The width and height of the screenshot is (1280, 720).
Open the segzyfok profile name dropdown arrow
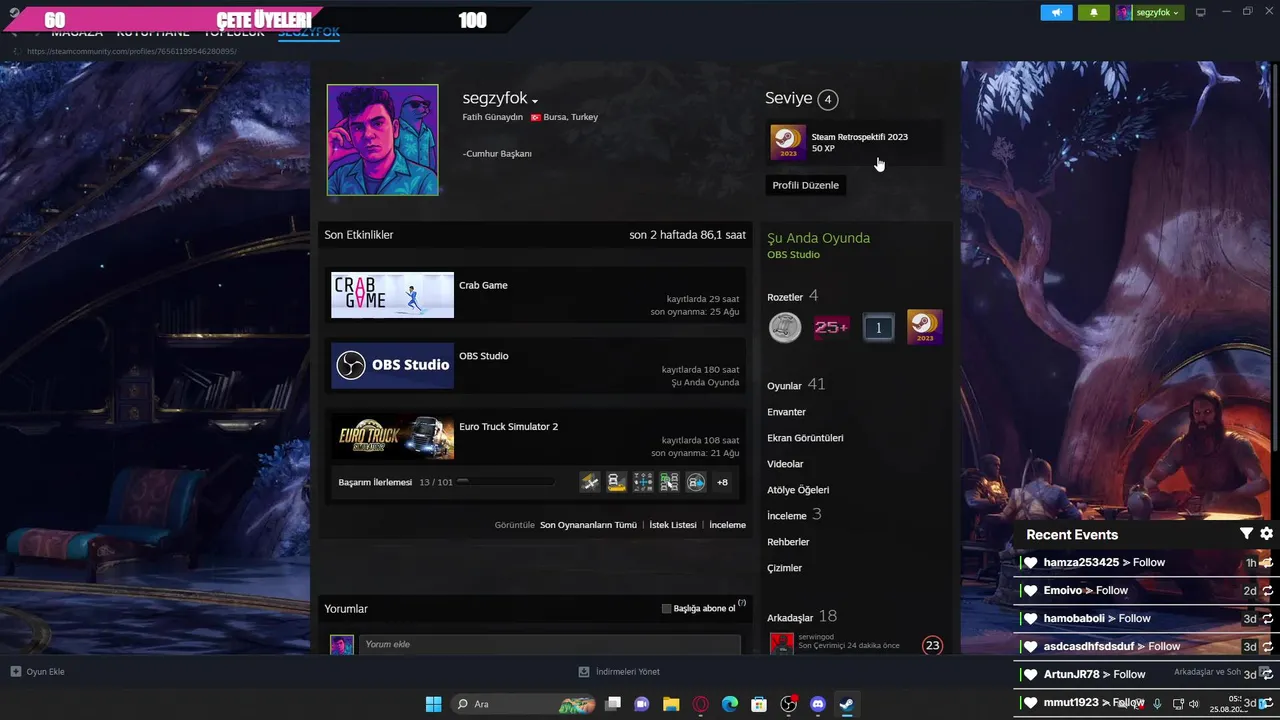535,101
